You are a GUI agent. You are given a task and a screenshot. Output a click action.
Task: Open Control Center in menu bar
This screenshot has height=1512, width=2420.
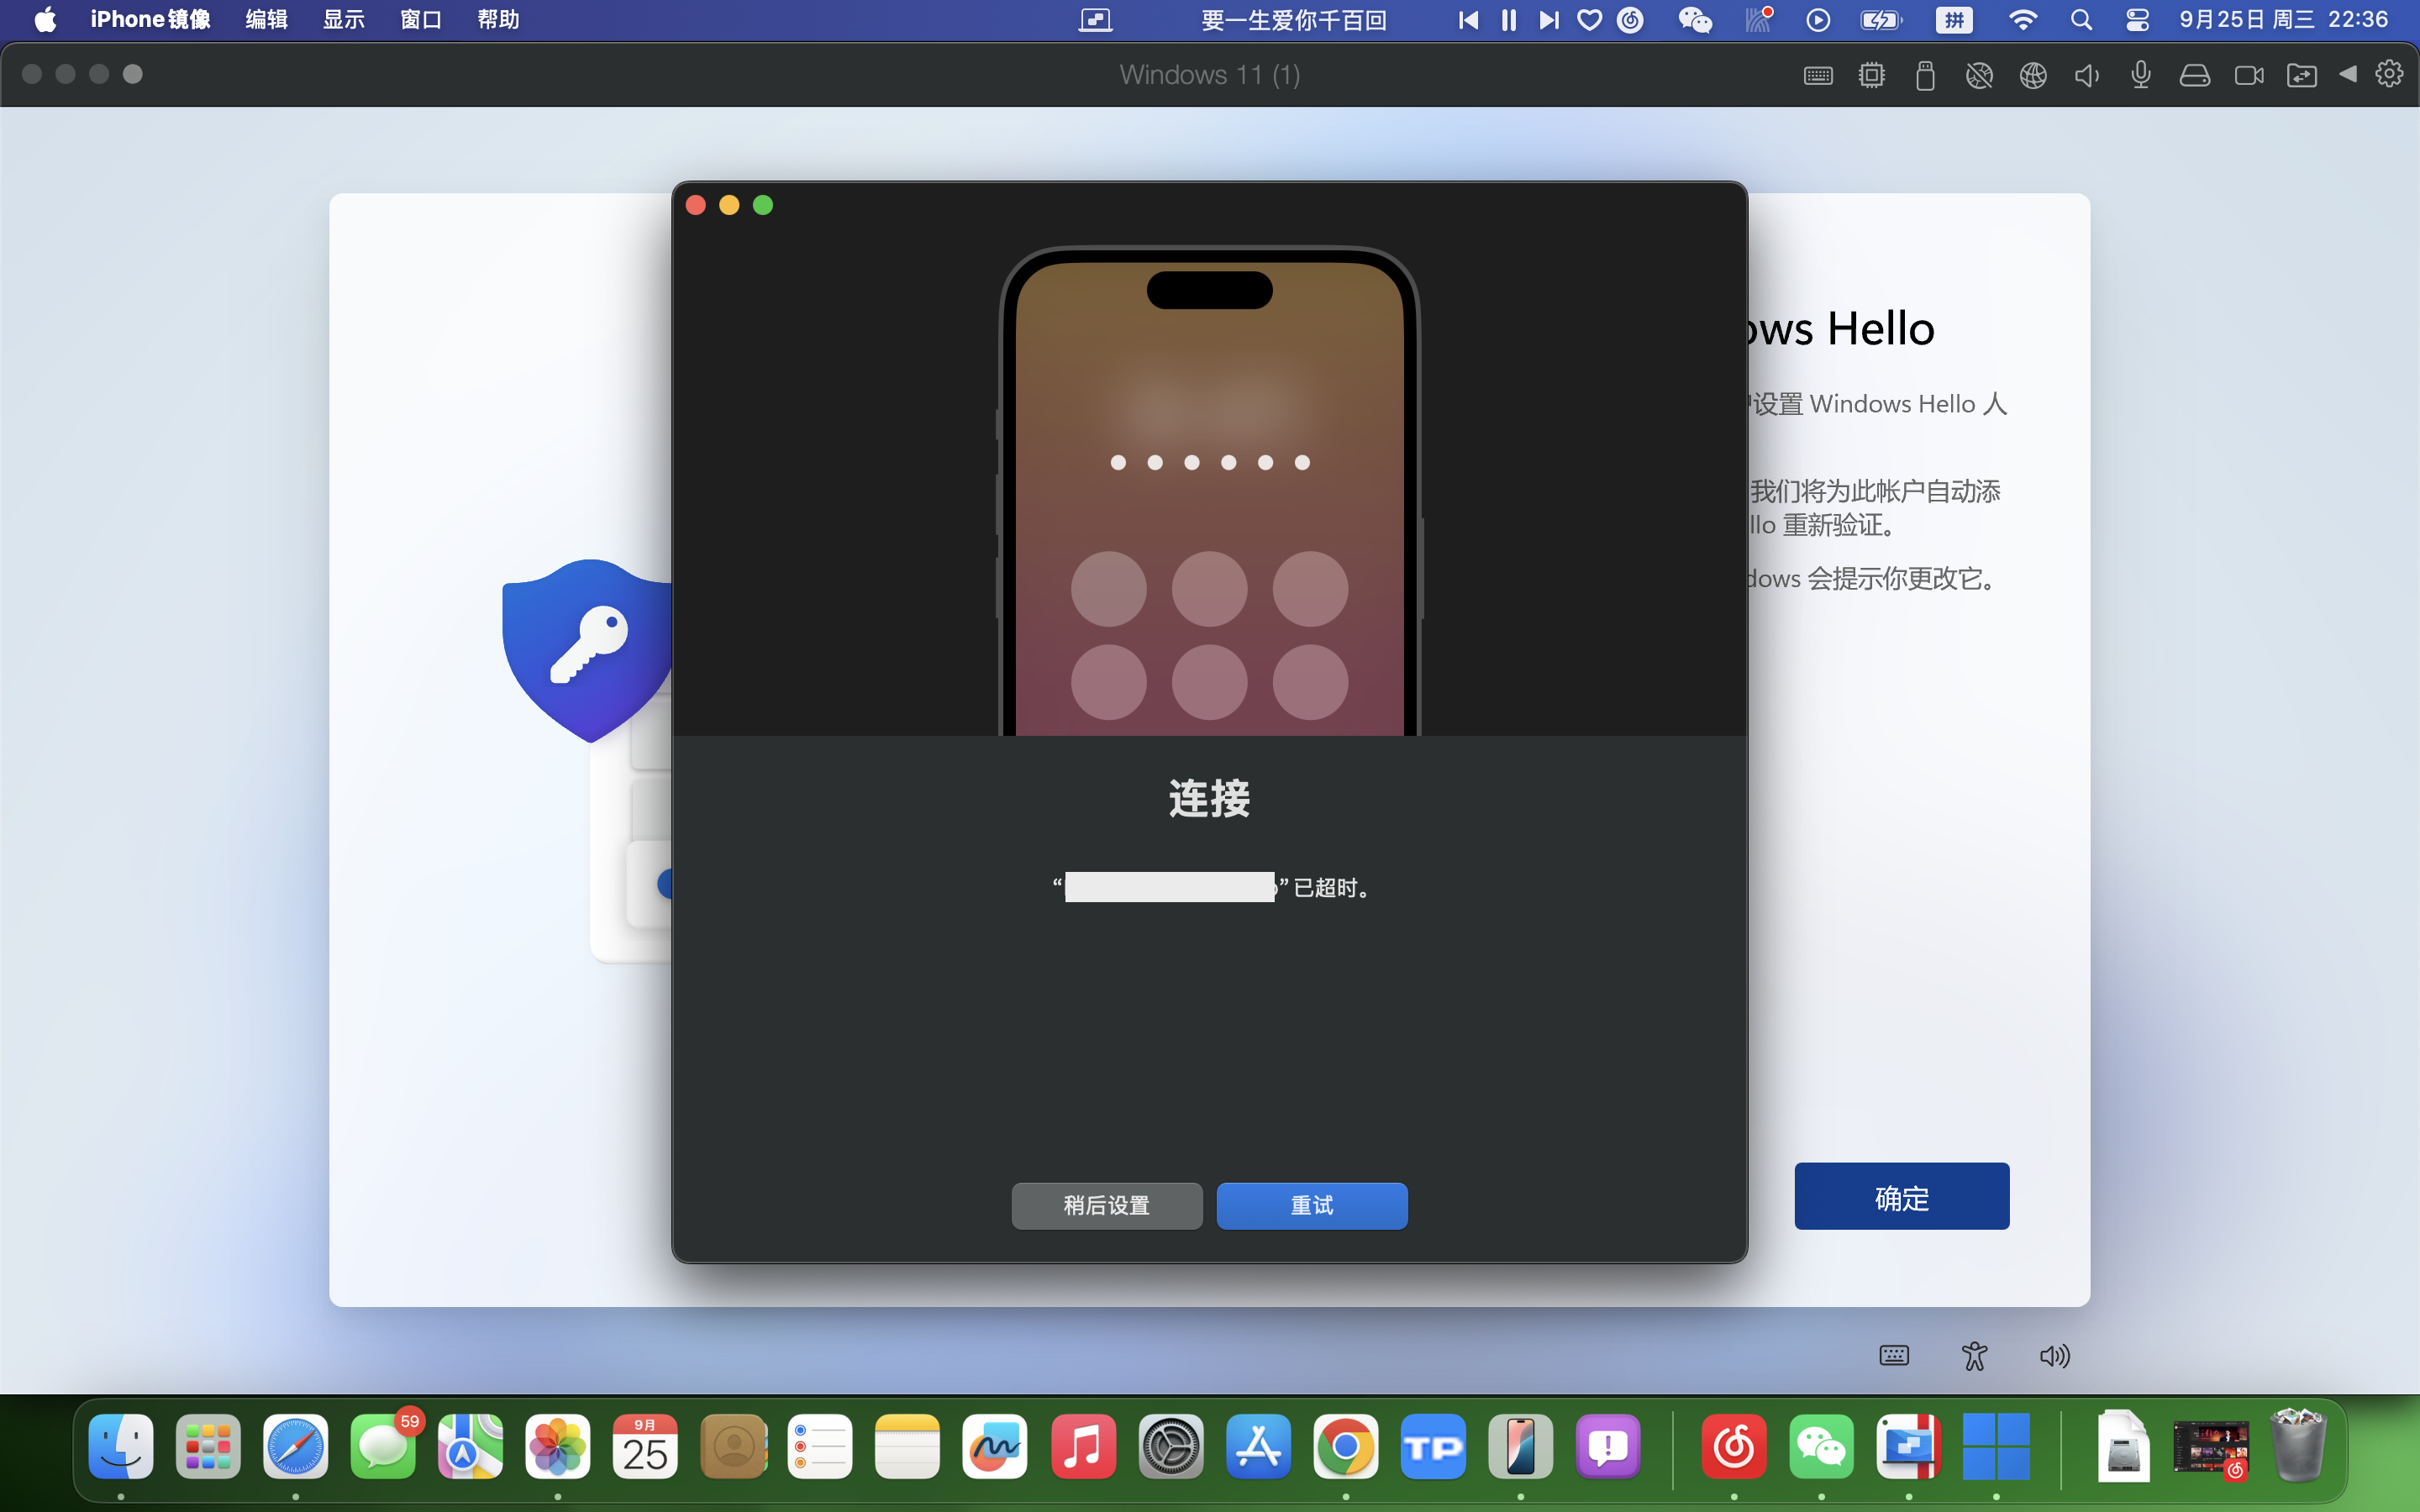tap(2137, 20)
